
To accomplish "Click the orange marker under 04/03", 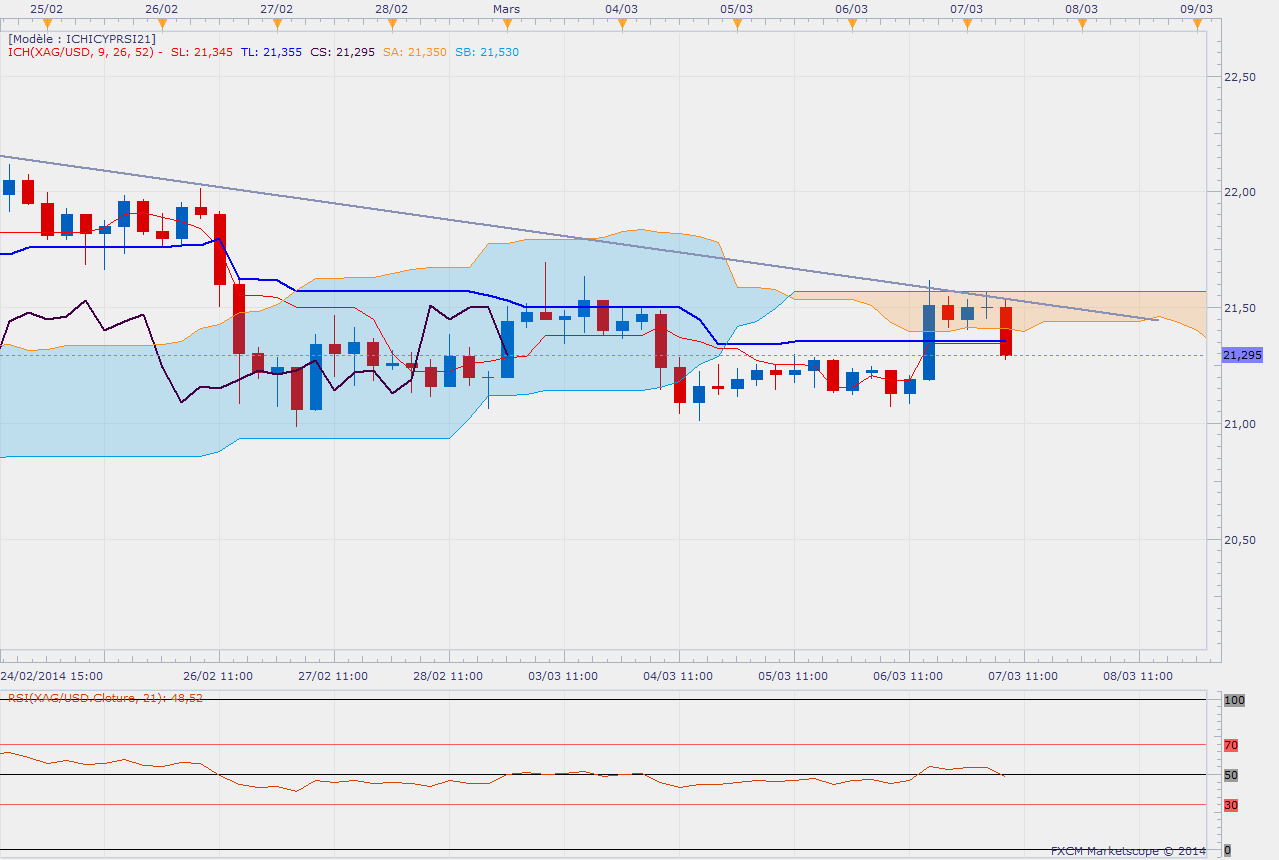I will point(622,23).
